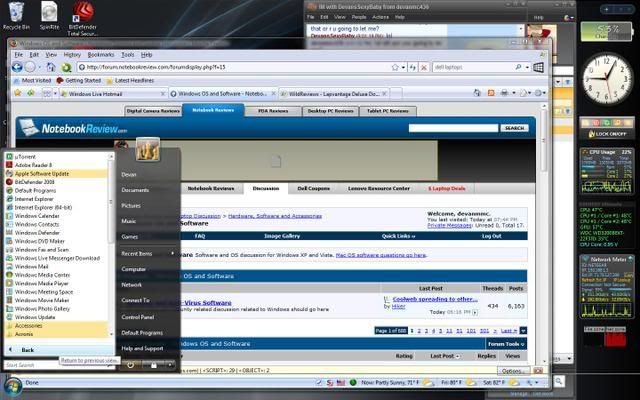Click the browser page vertical scrollbar
Image resolution: width=640 pixels, height=400 pixels.
point(543,233)
